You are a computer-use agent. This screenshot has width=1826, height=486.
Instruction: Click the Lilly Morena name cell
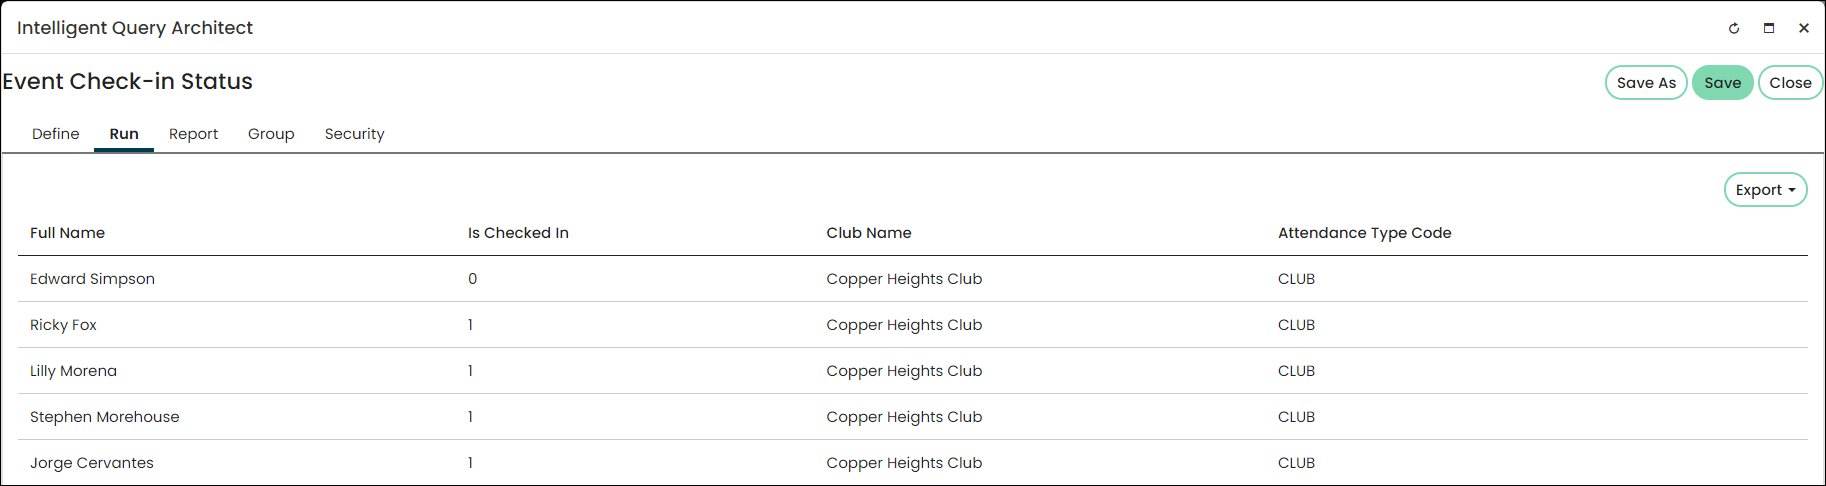[73, 371]
